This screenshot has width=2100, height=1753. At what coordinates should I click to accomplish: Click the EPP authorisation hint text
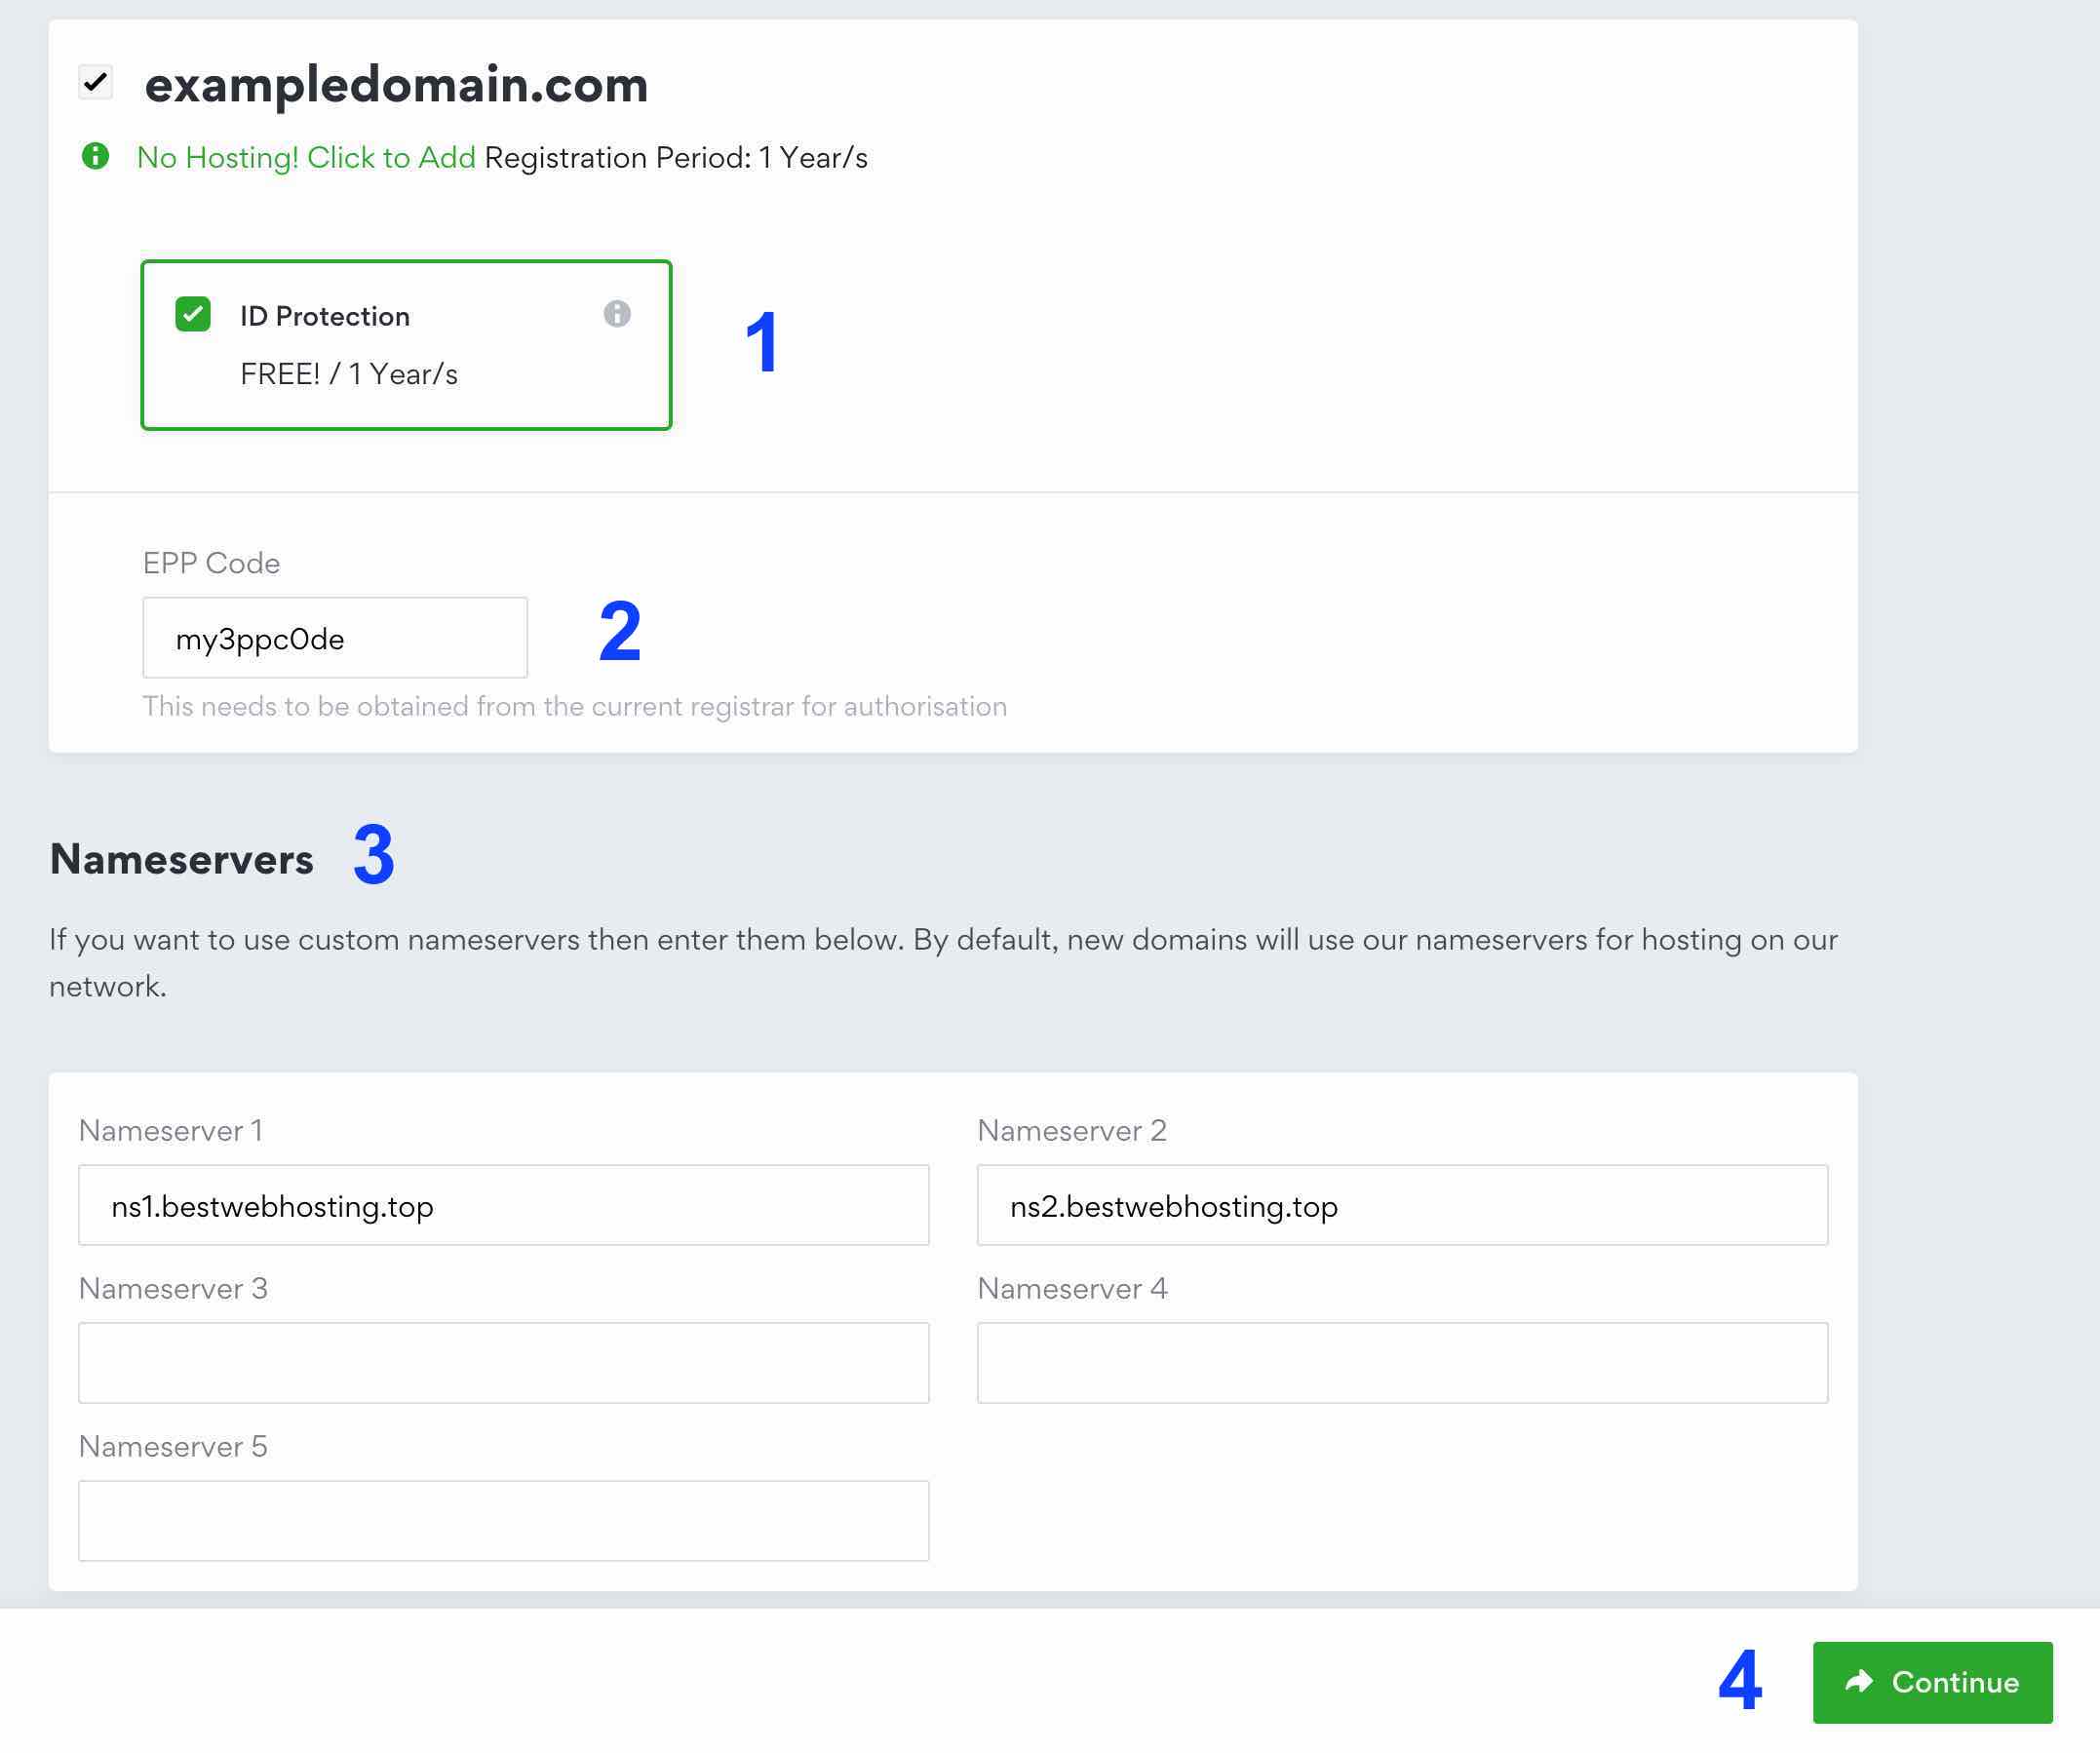[x=575, y=706]
